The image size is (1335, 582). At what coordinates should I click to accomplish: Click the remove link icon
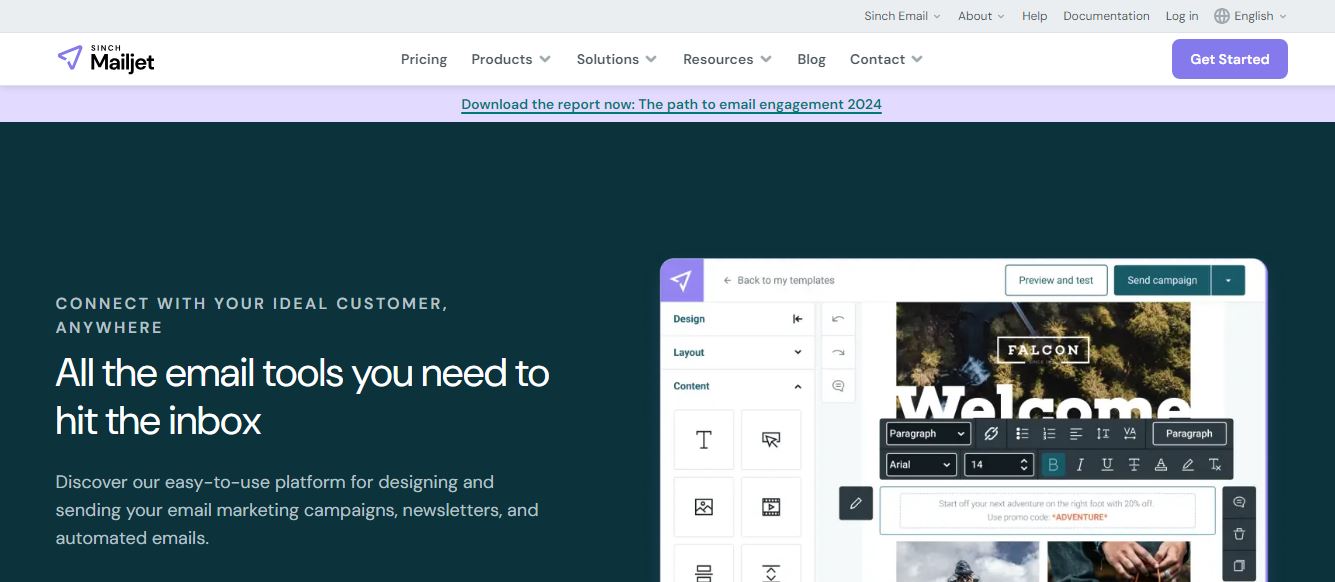tap(991, 433)
